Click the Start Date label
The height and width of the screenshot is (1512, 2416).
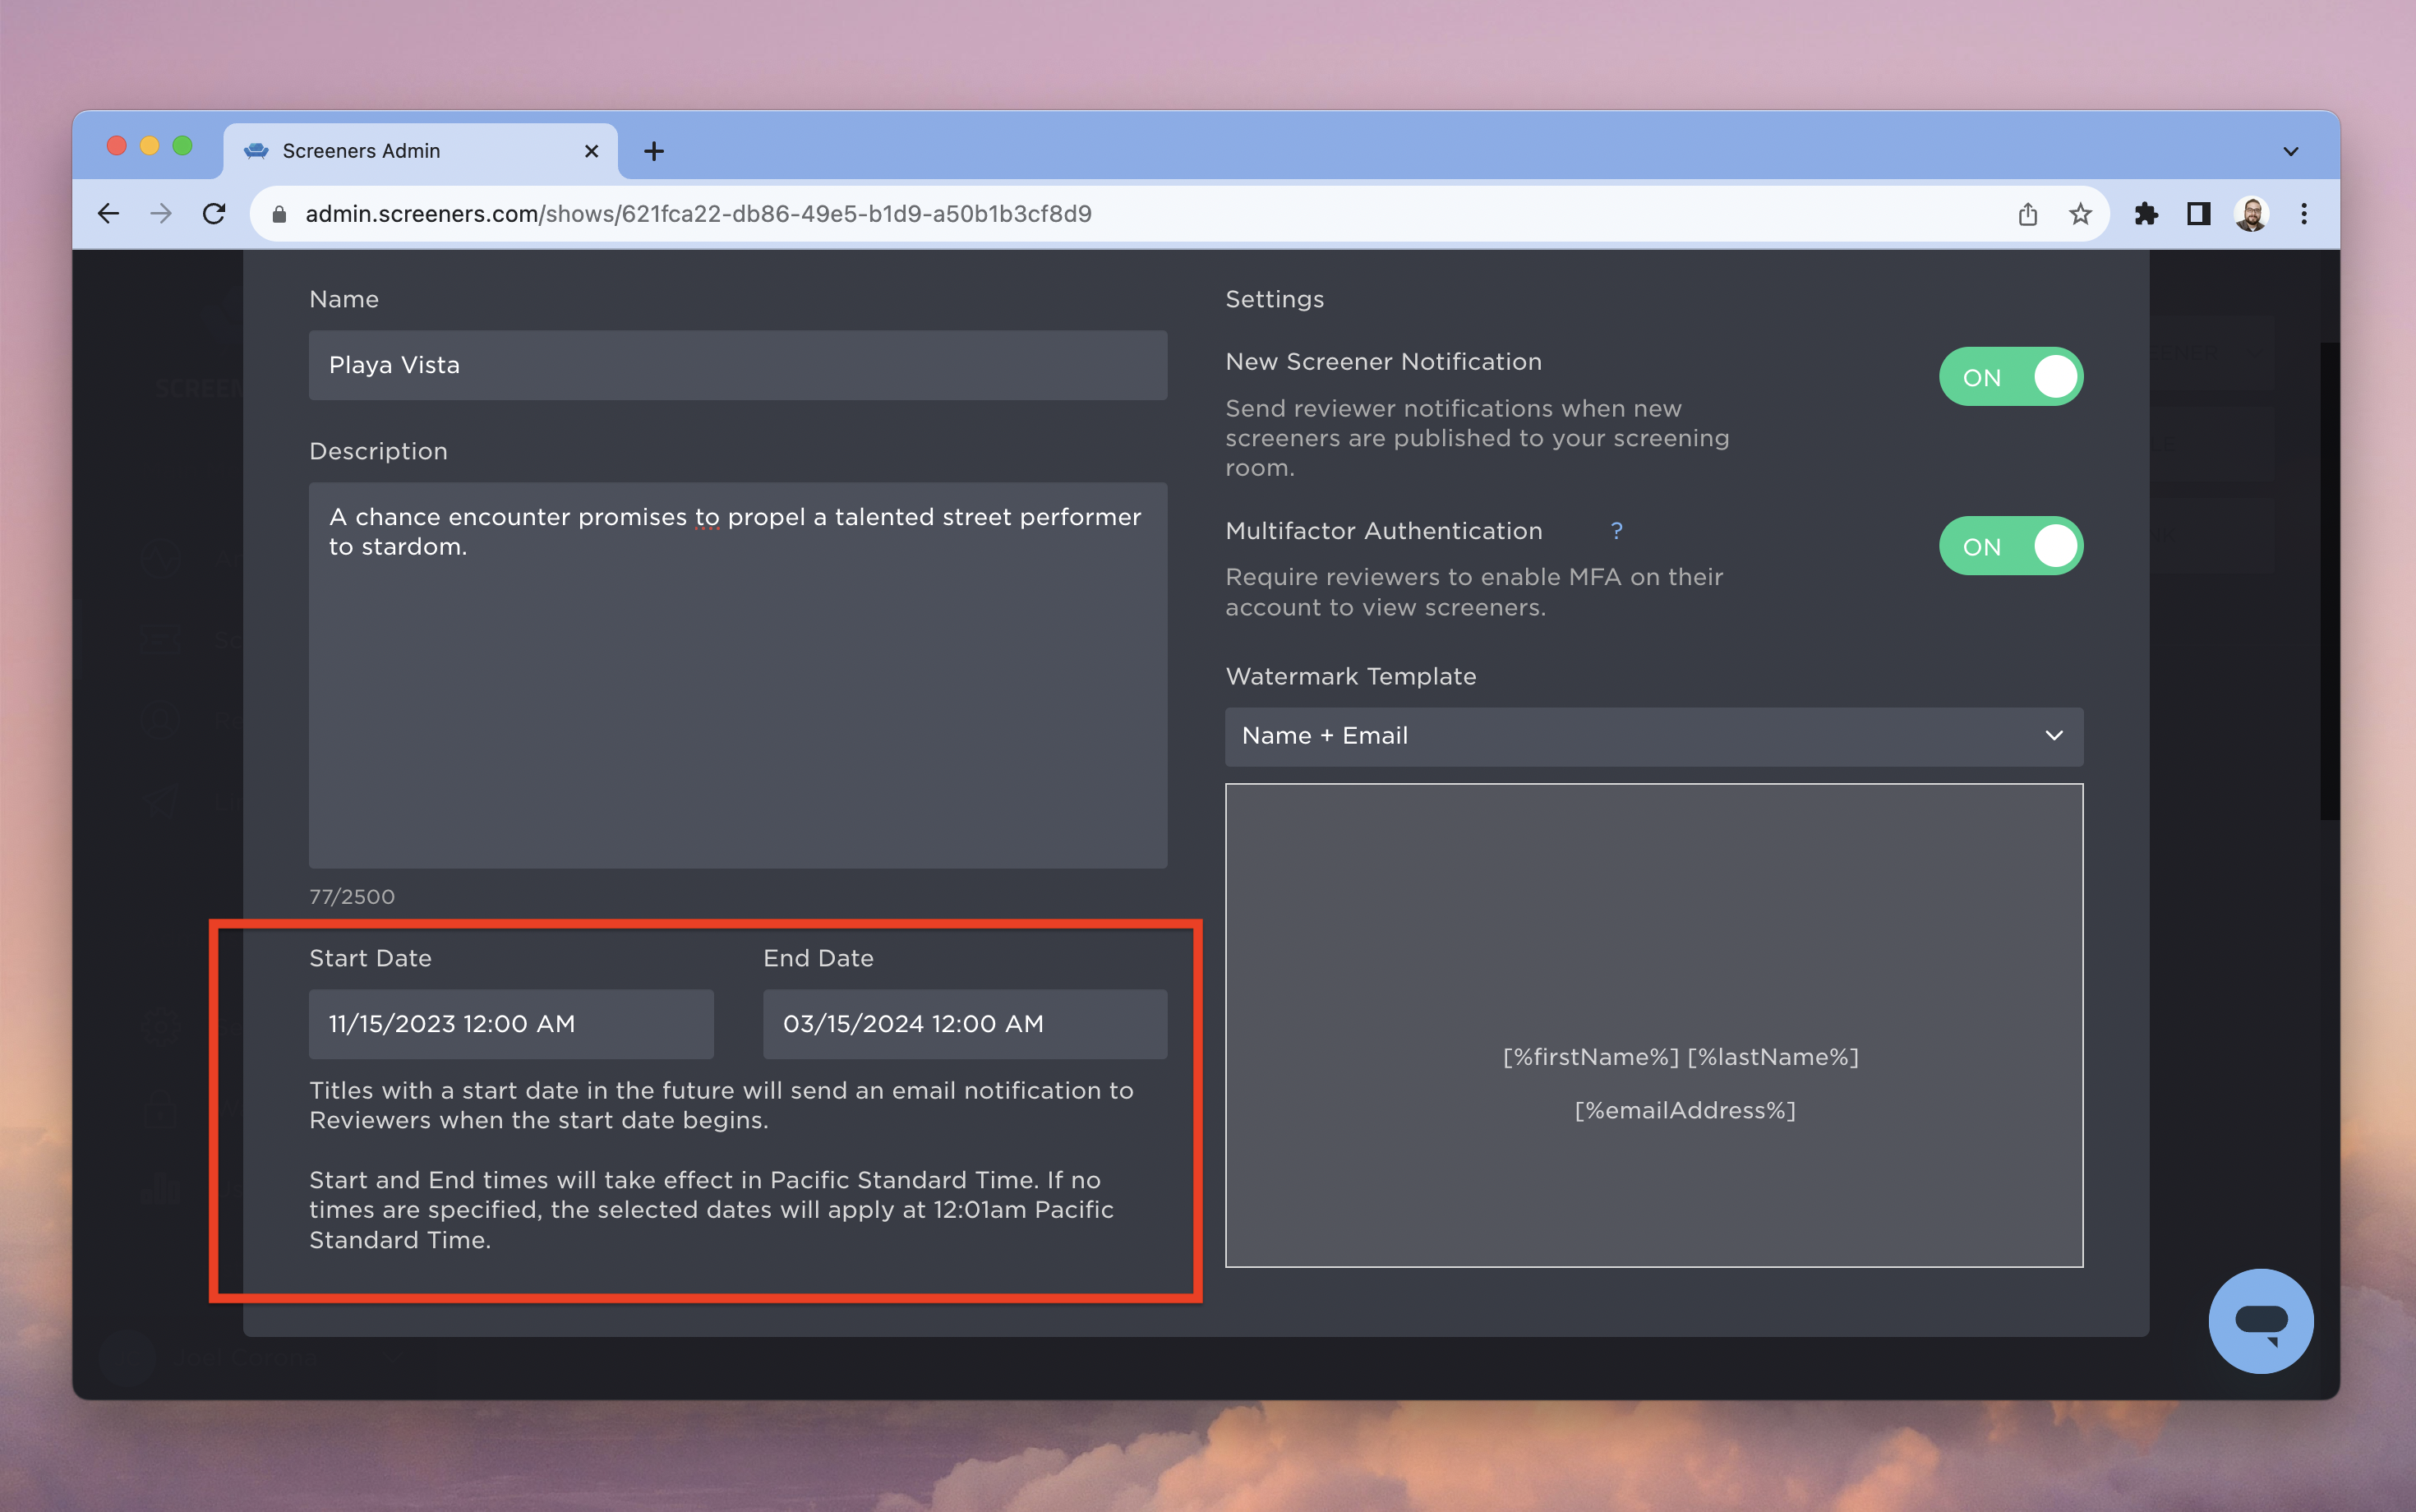coord(370,958)
